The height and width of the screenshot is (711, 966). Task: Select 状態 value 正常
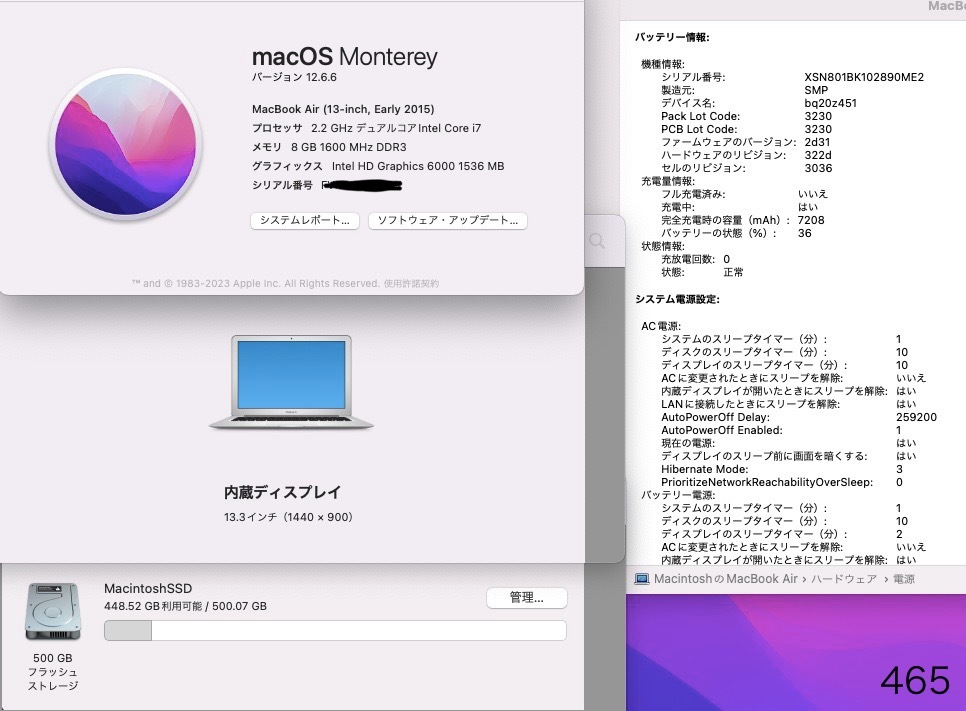click(733, 272)
